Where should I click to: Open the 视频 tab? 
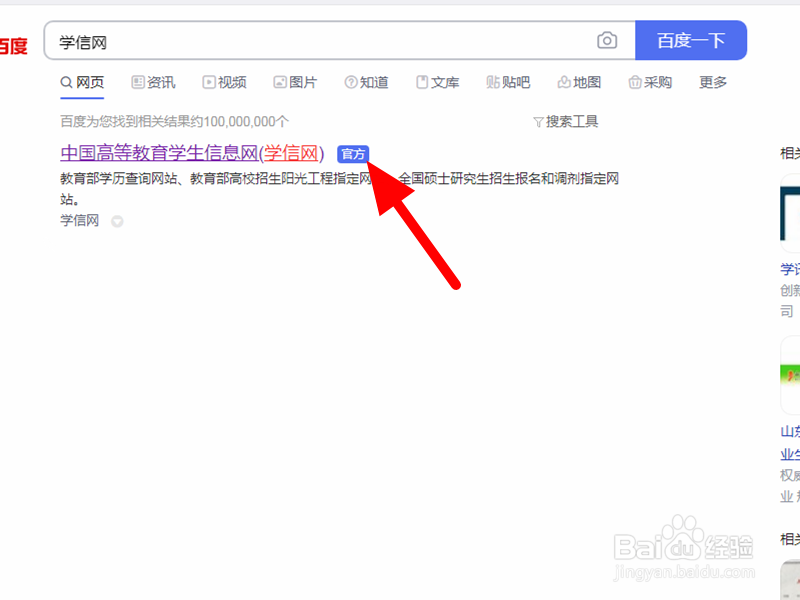tap(224, 82)
